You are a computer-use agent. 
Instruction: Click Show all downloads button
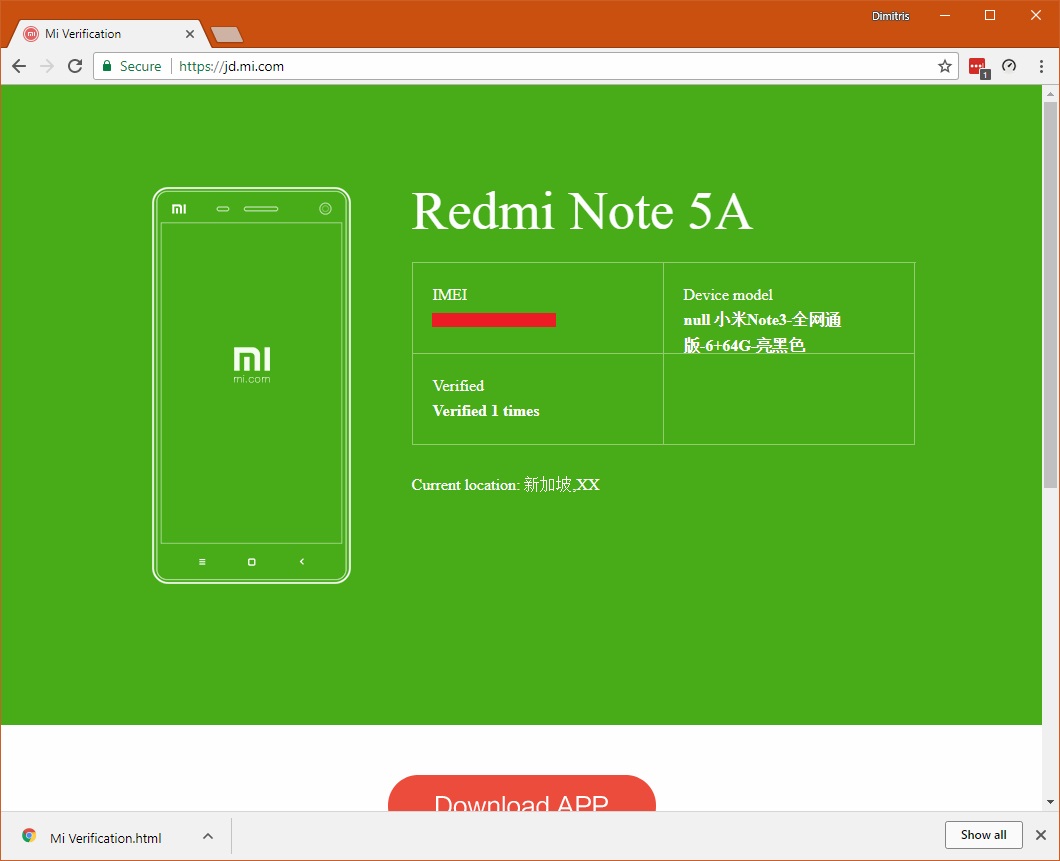pos(983,835)
